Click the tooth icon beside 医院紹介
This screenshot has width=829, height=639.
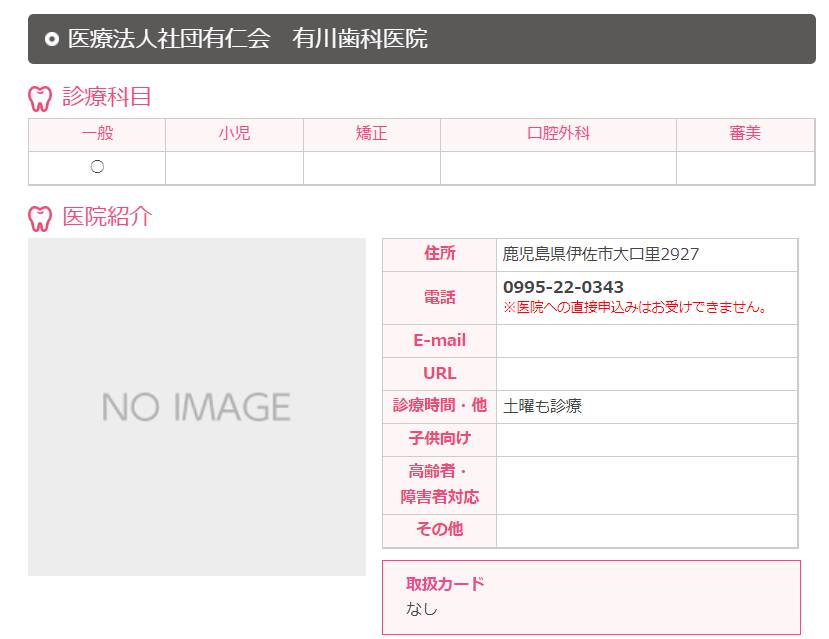(40, 218)
